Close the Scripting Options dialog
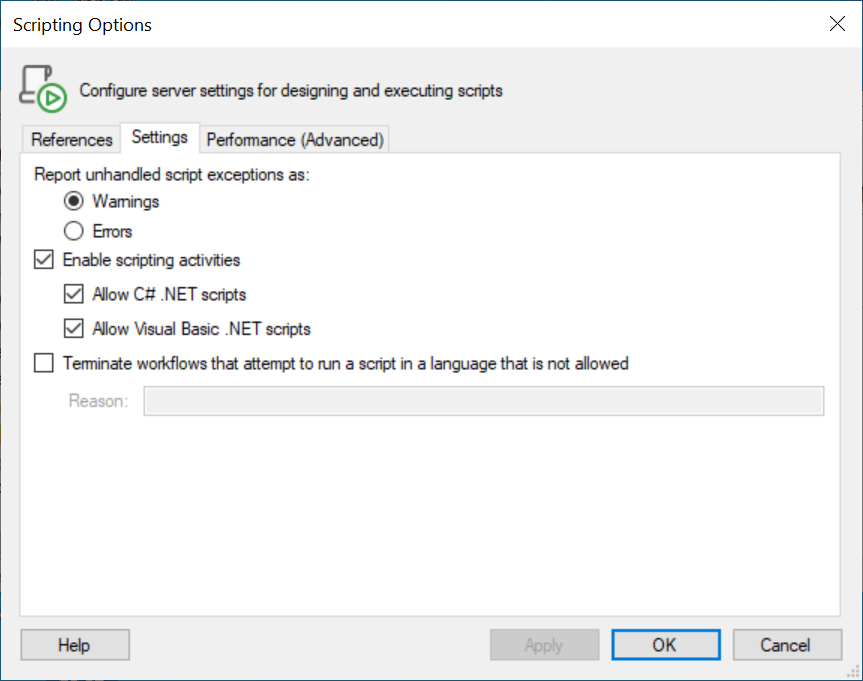This screenshot has width=863, height=681. (837, 24)
